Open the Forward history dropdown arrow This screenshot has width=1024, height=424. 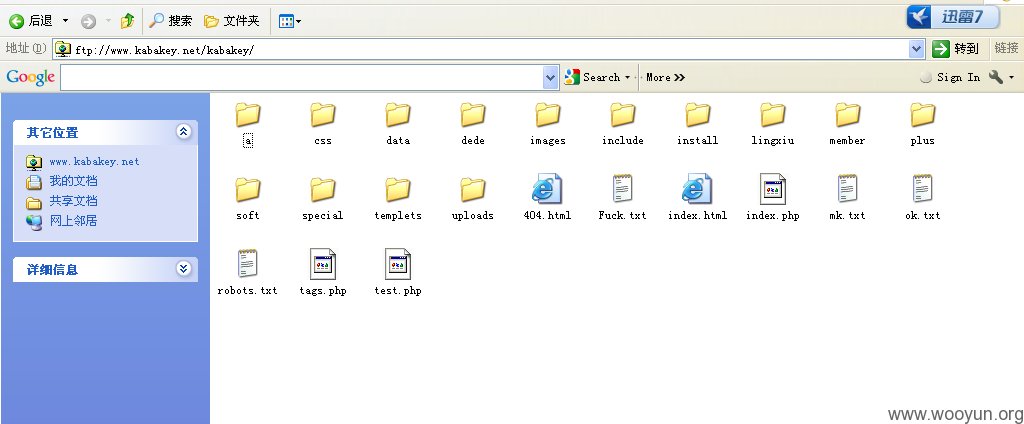108,21
